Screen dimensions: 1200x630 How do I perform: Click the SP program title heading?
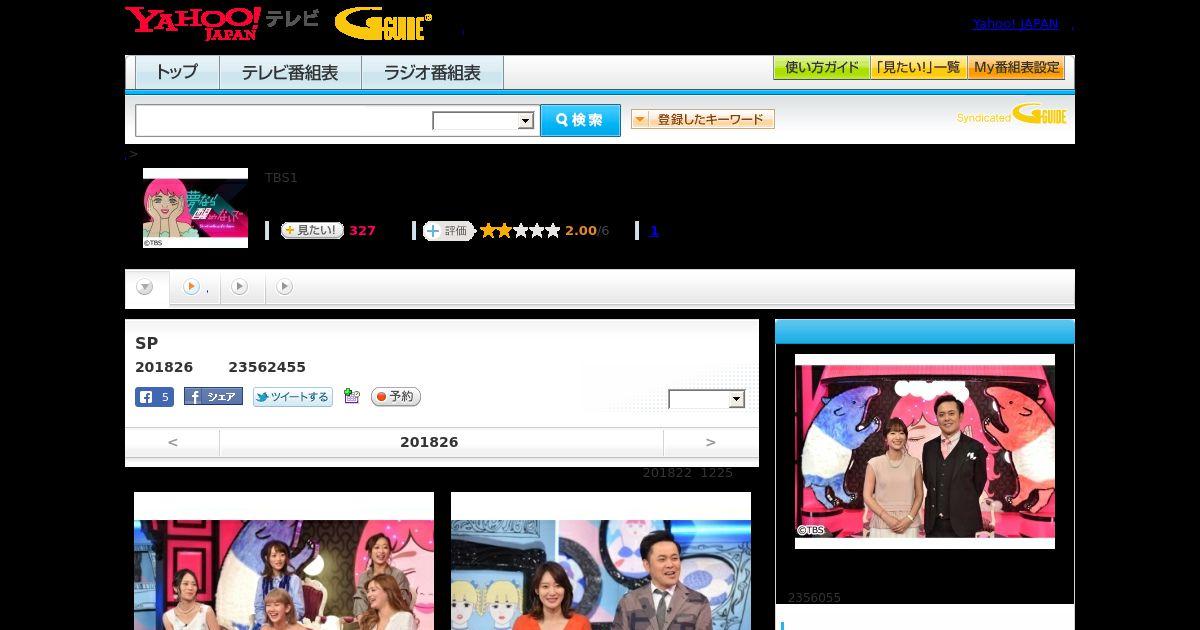[x=147, y=343]
